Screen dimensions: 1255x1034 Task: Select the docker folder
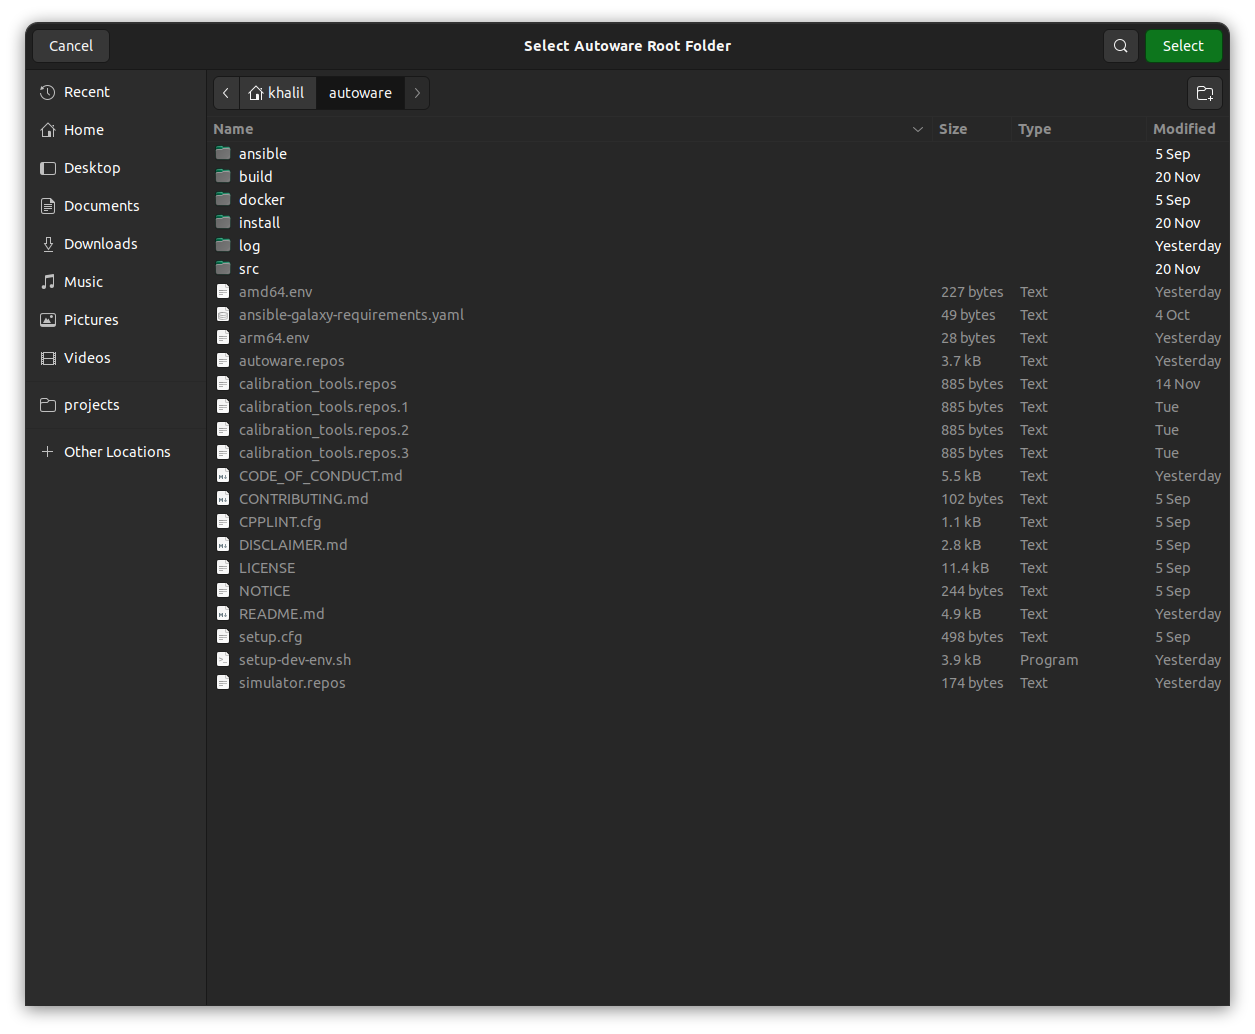(262, 199)
